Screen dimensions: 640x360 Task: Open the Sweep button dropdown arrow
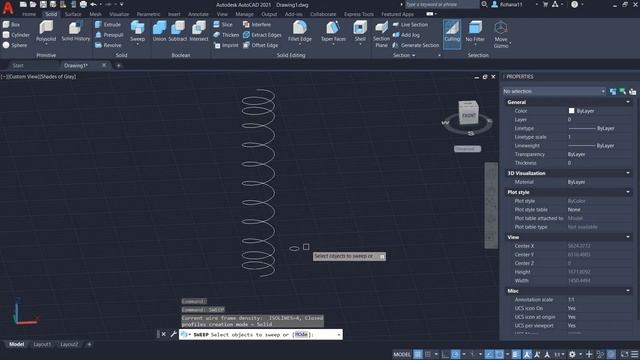click(138, 44)
